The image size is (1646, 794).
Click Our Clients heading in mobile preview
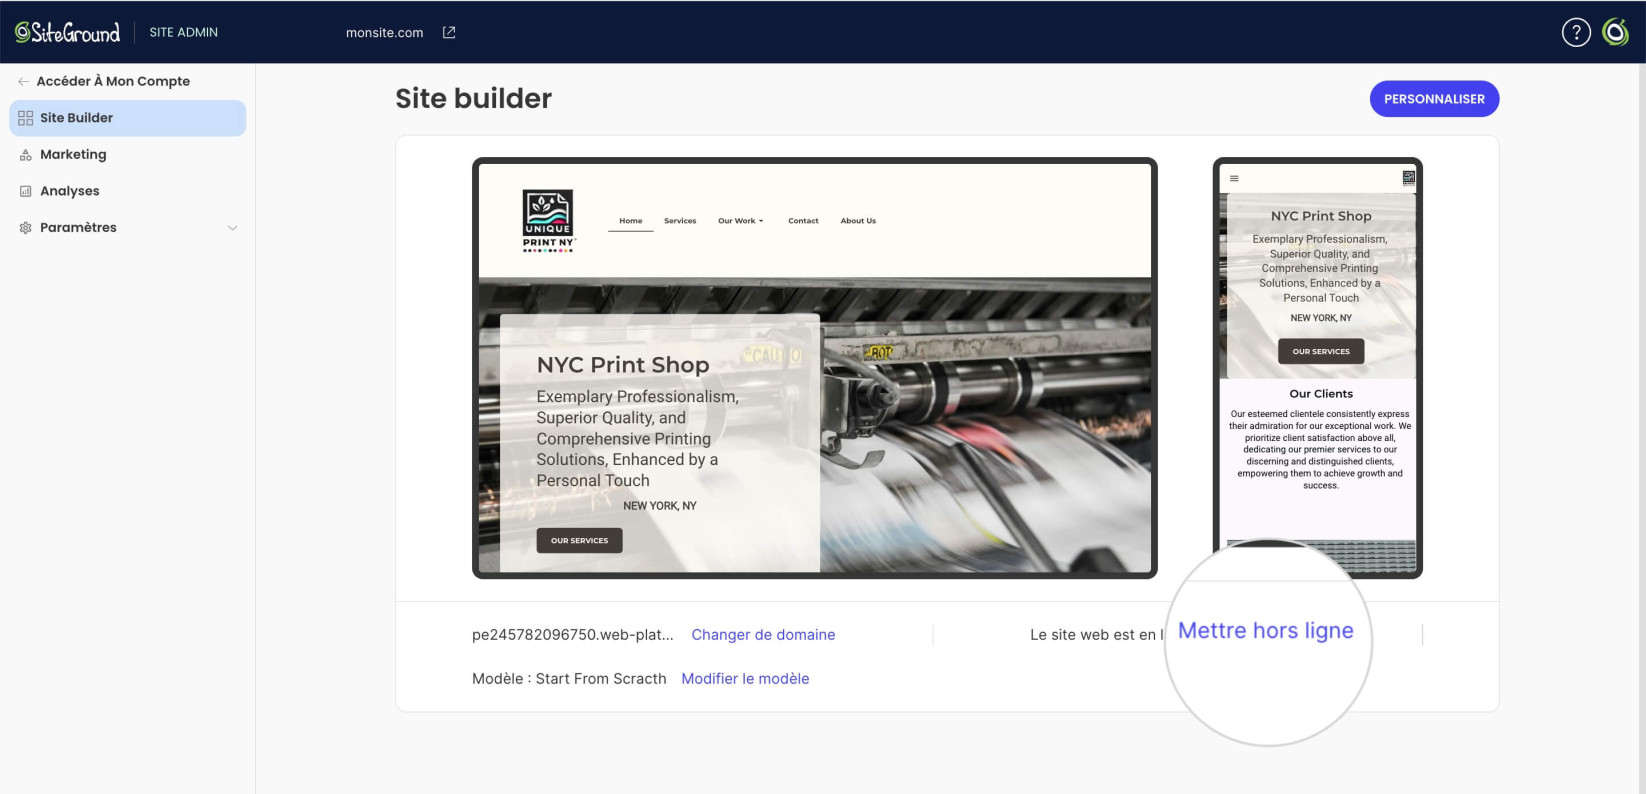tap(1320, 394)
